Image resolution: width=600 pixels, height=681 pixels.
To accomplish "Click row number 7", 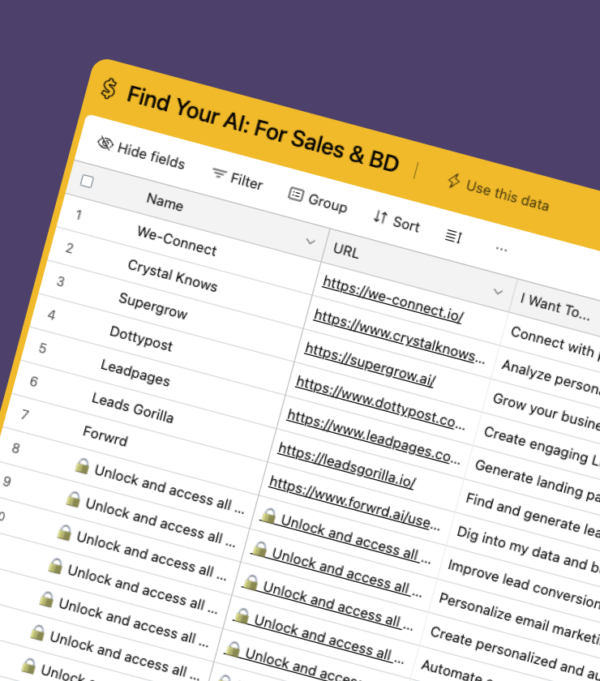I will click(x=25, y=414).
